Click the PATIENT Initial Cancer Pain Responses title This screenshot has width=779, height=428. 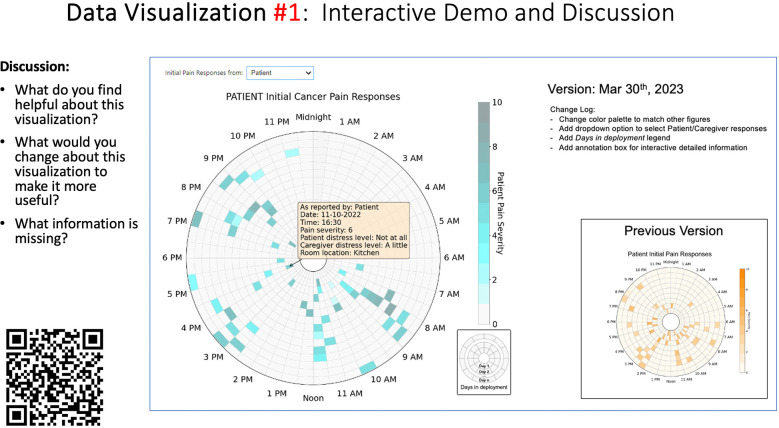[x=313, y=96]
